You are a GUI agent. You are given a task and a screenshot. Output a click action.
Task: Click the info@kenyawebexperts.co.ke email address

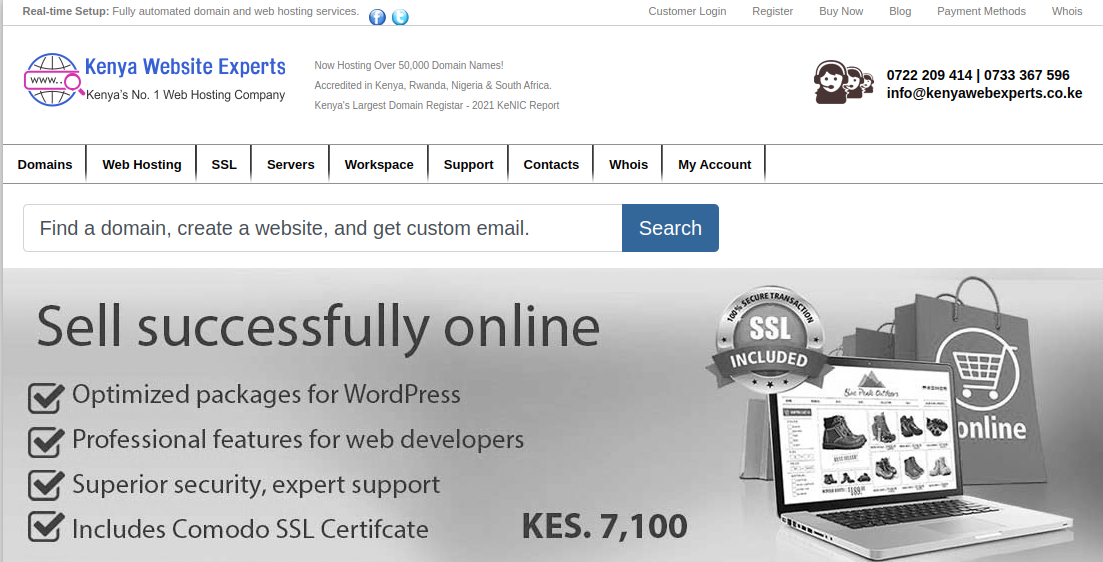[x=984, y=93]
